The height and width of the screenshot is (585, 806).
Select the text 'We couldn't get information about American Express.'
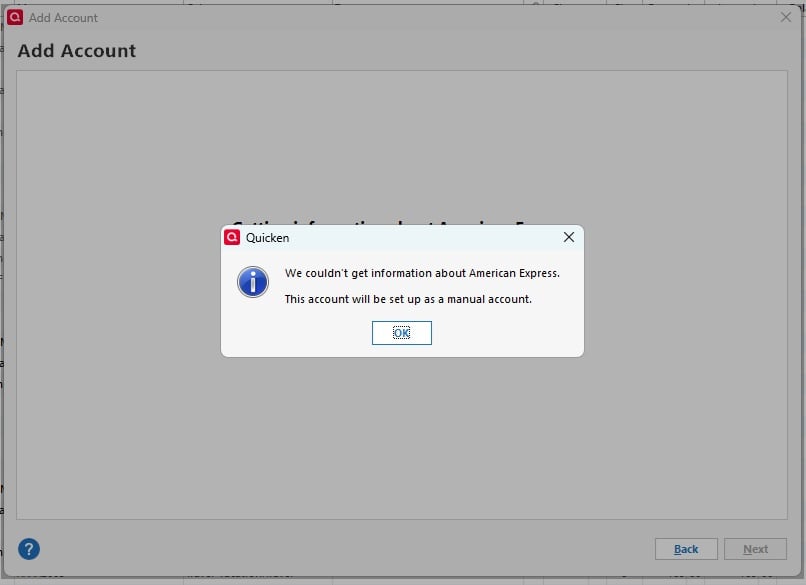pos(422,273)
